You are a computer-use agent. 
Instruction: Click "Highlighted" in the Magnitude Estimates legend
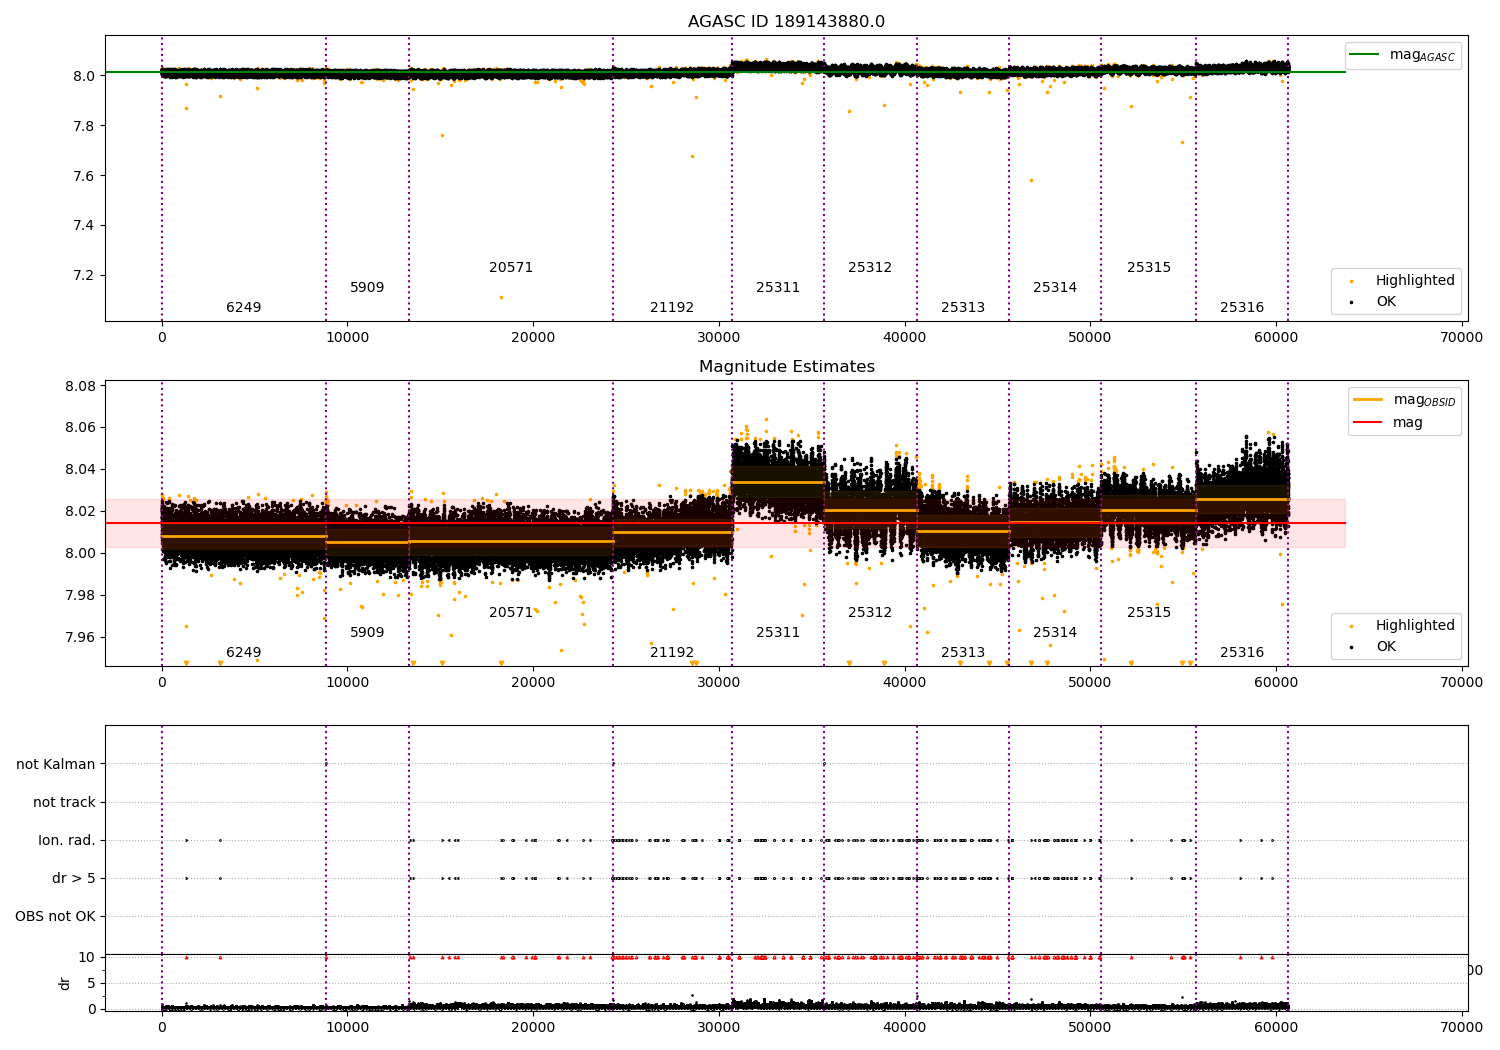pyautogui.click(x=1415, y=626)
